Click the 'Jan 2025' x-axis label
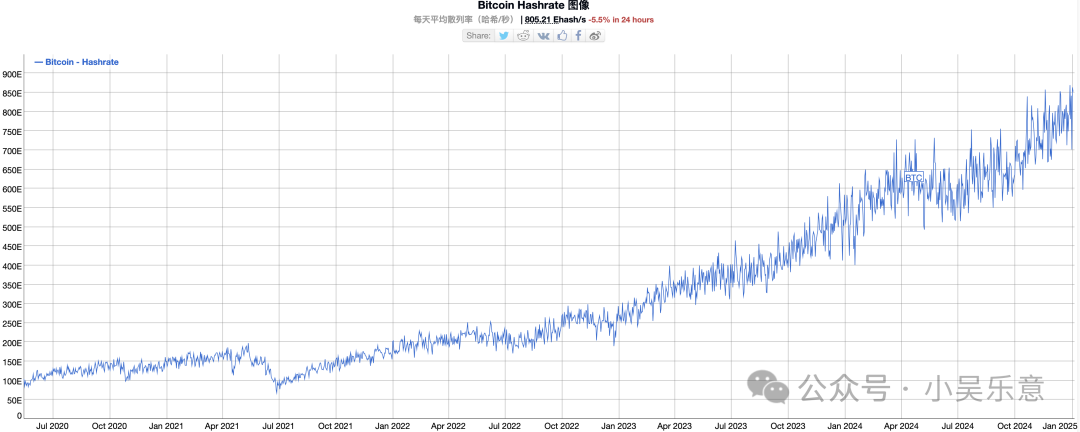 1058,426
